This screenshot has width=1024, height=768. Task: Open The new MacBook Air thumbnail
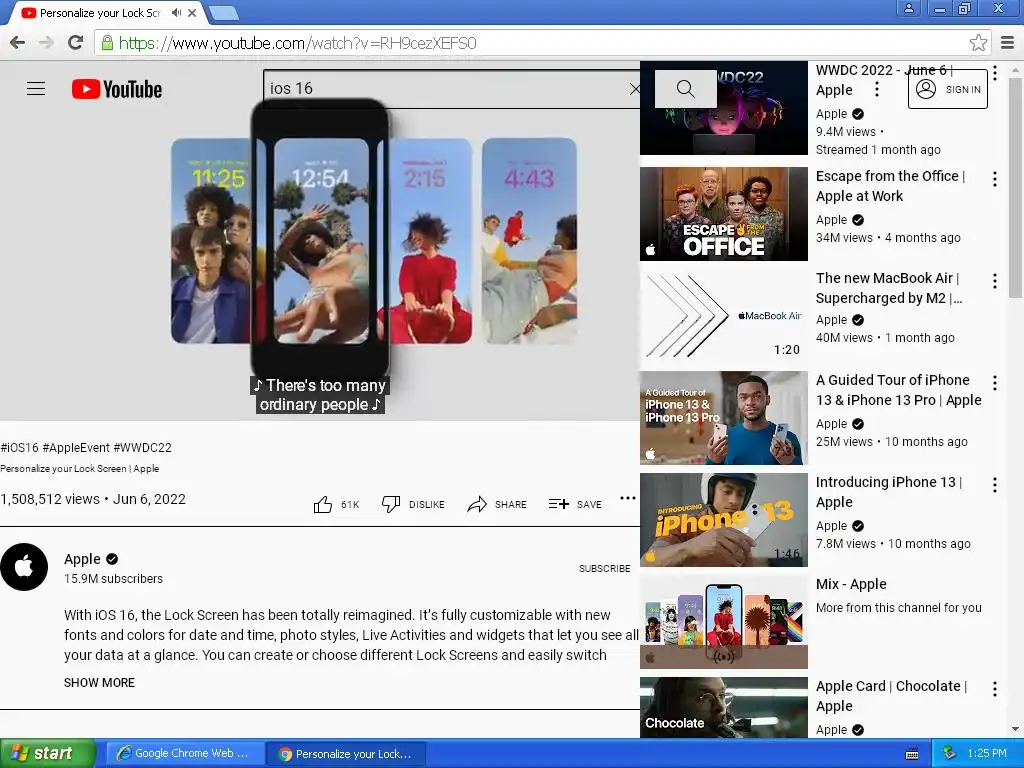click(x=724, y=315)
